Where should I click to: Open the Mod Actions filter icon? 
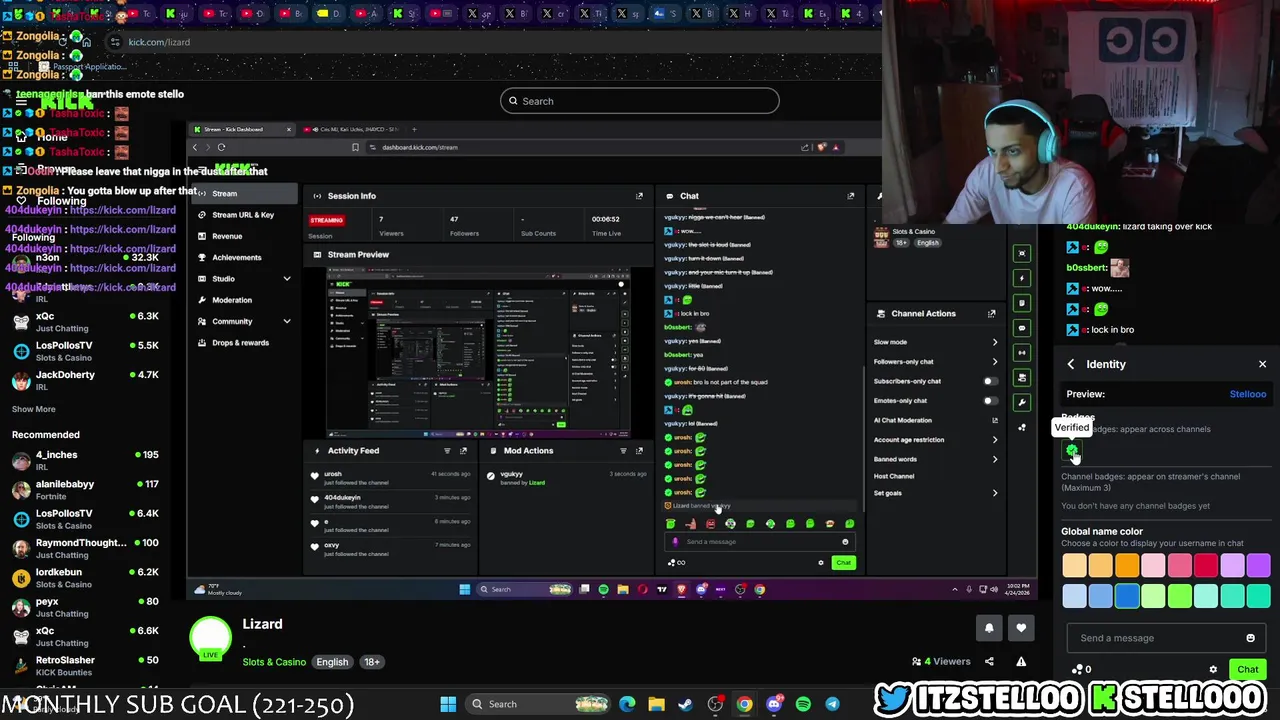tap(623, 451)
